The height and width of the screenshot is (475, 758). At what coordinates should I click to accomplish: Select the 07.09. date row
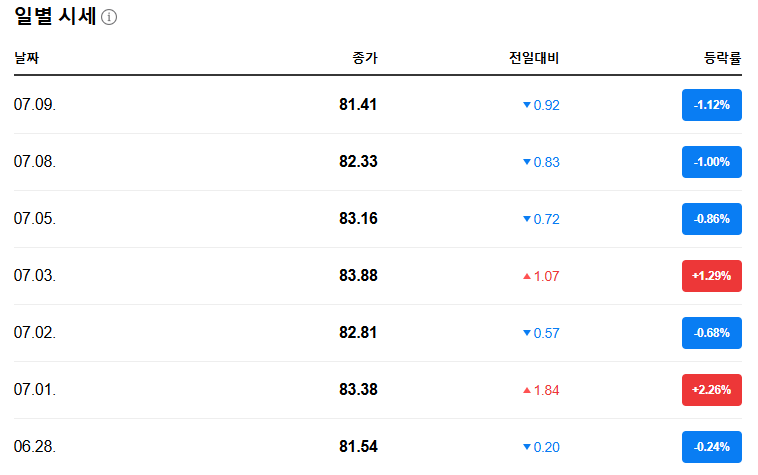(x=378, y=105)
